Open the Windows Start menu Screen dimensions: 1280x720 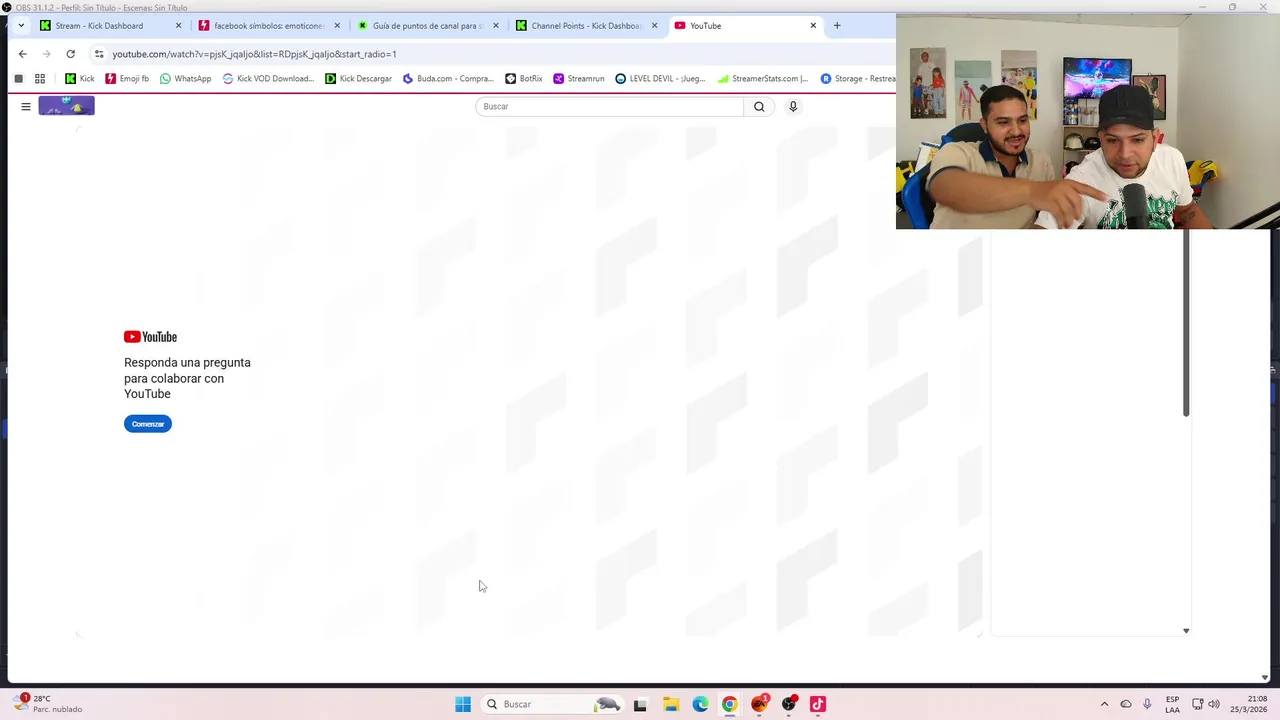[463, 704]
